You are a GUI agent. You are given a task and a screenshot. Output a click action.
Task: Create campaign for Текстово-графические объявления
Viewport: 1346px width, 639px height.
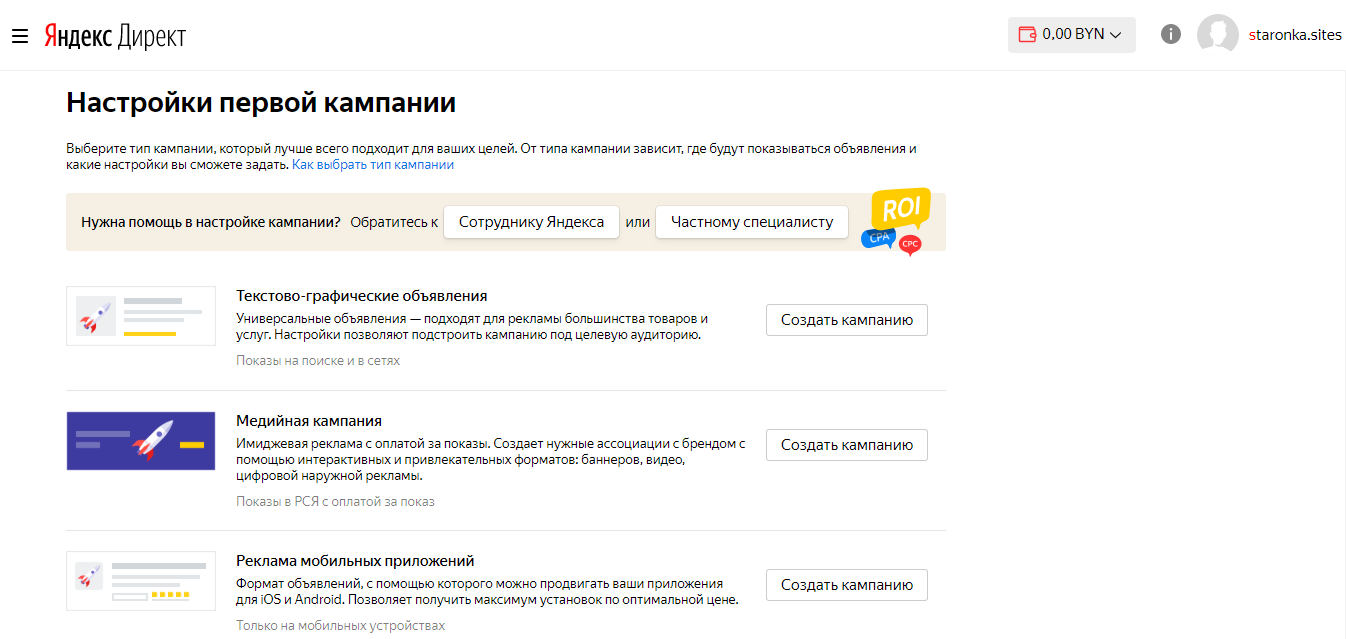(x=847, y=320)
